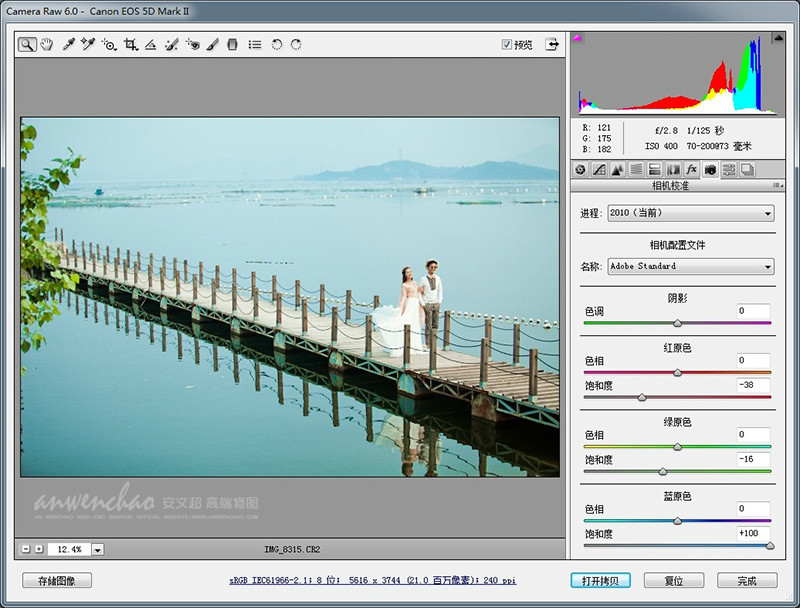Select the Zoom tool

coord(27,45)
